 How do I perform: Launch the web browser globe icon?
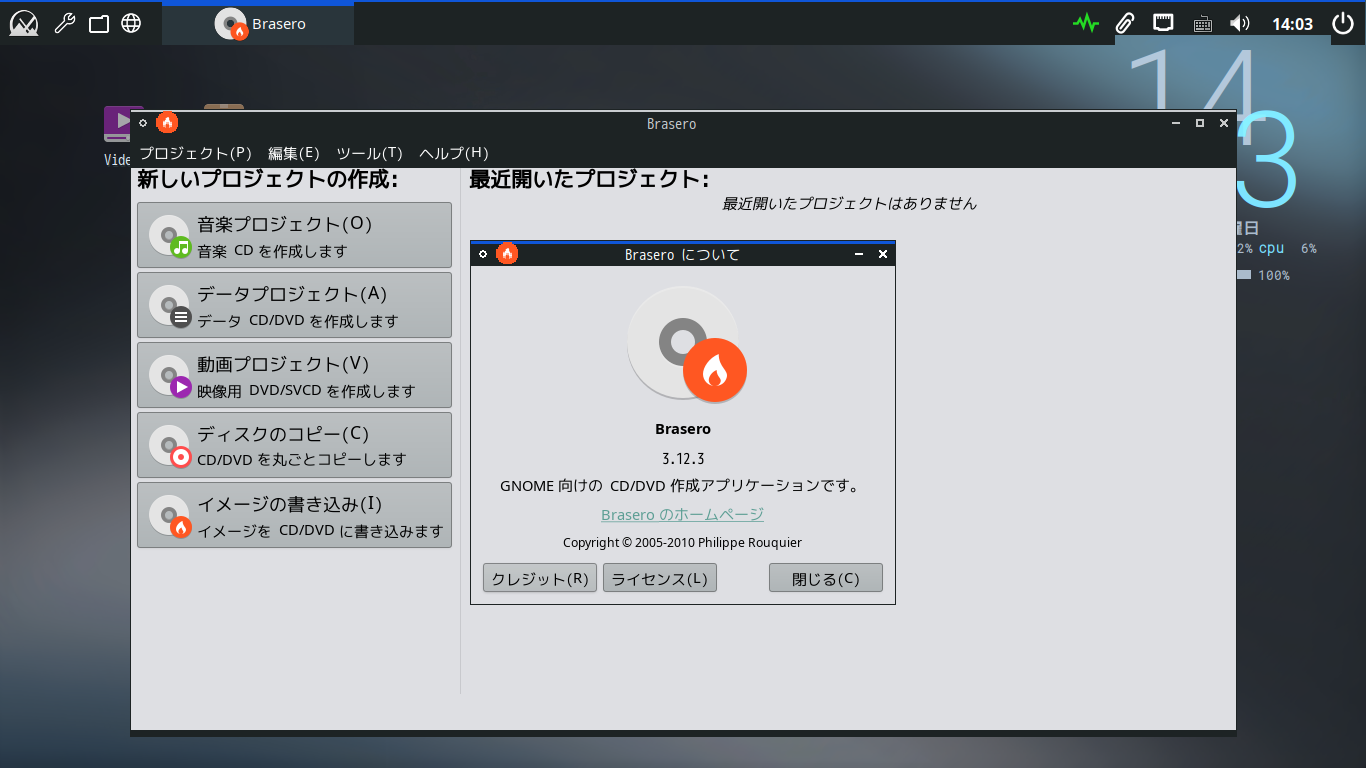tap(131, 23)
